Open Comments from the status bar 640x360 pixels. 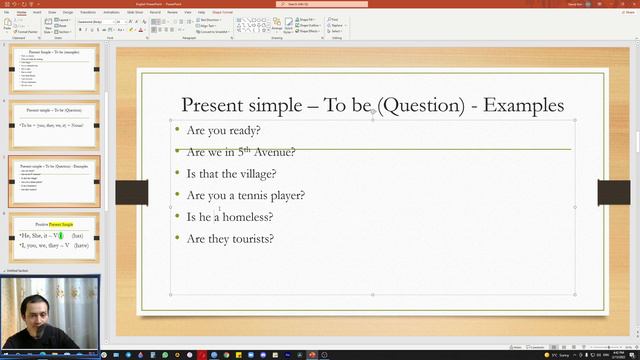click(x=536, y=347)
